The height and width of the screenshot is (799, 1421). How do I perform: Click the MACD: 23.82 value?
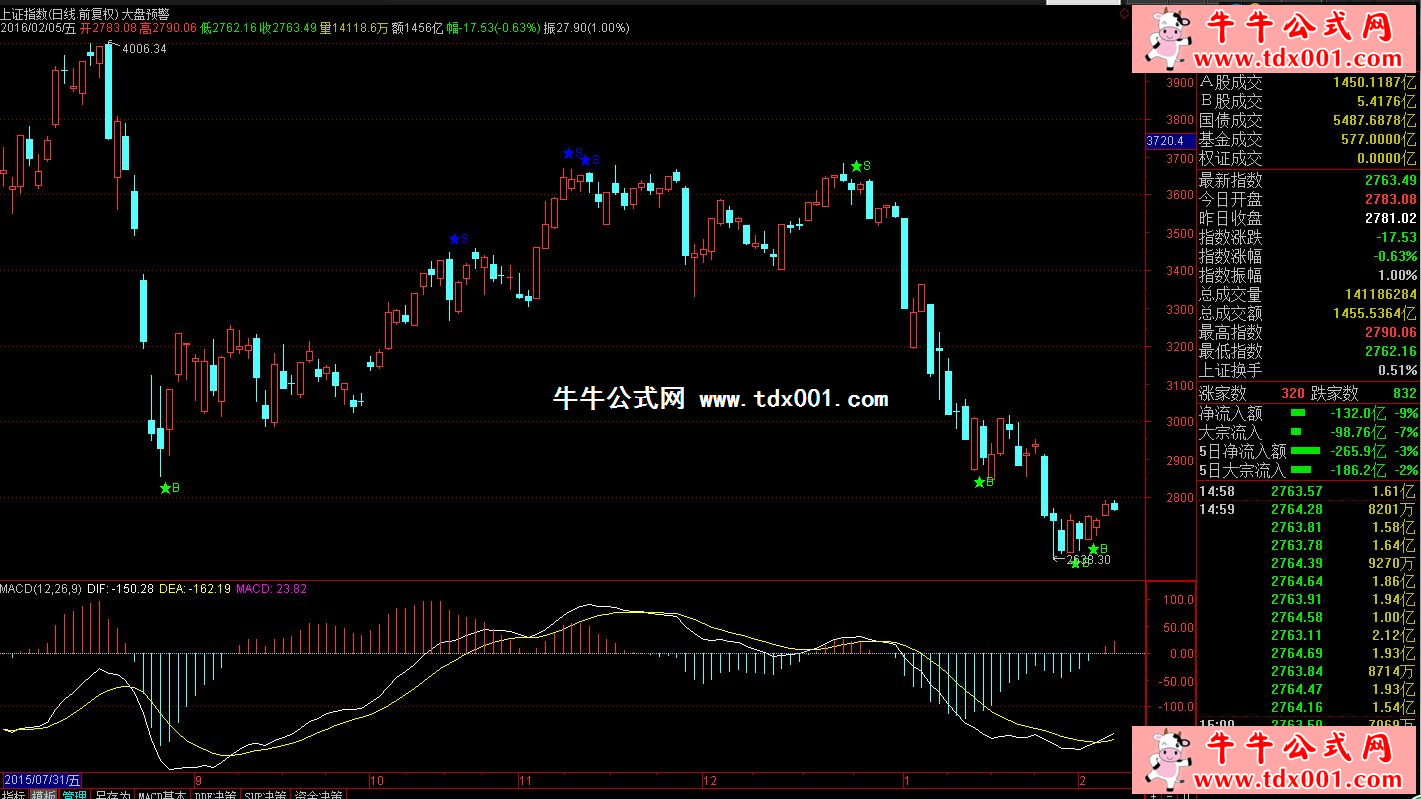coord(272,589)
